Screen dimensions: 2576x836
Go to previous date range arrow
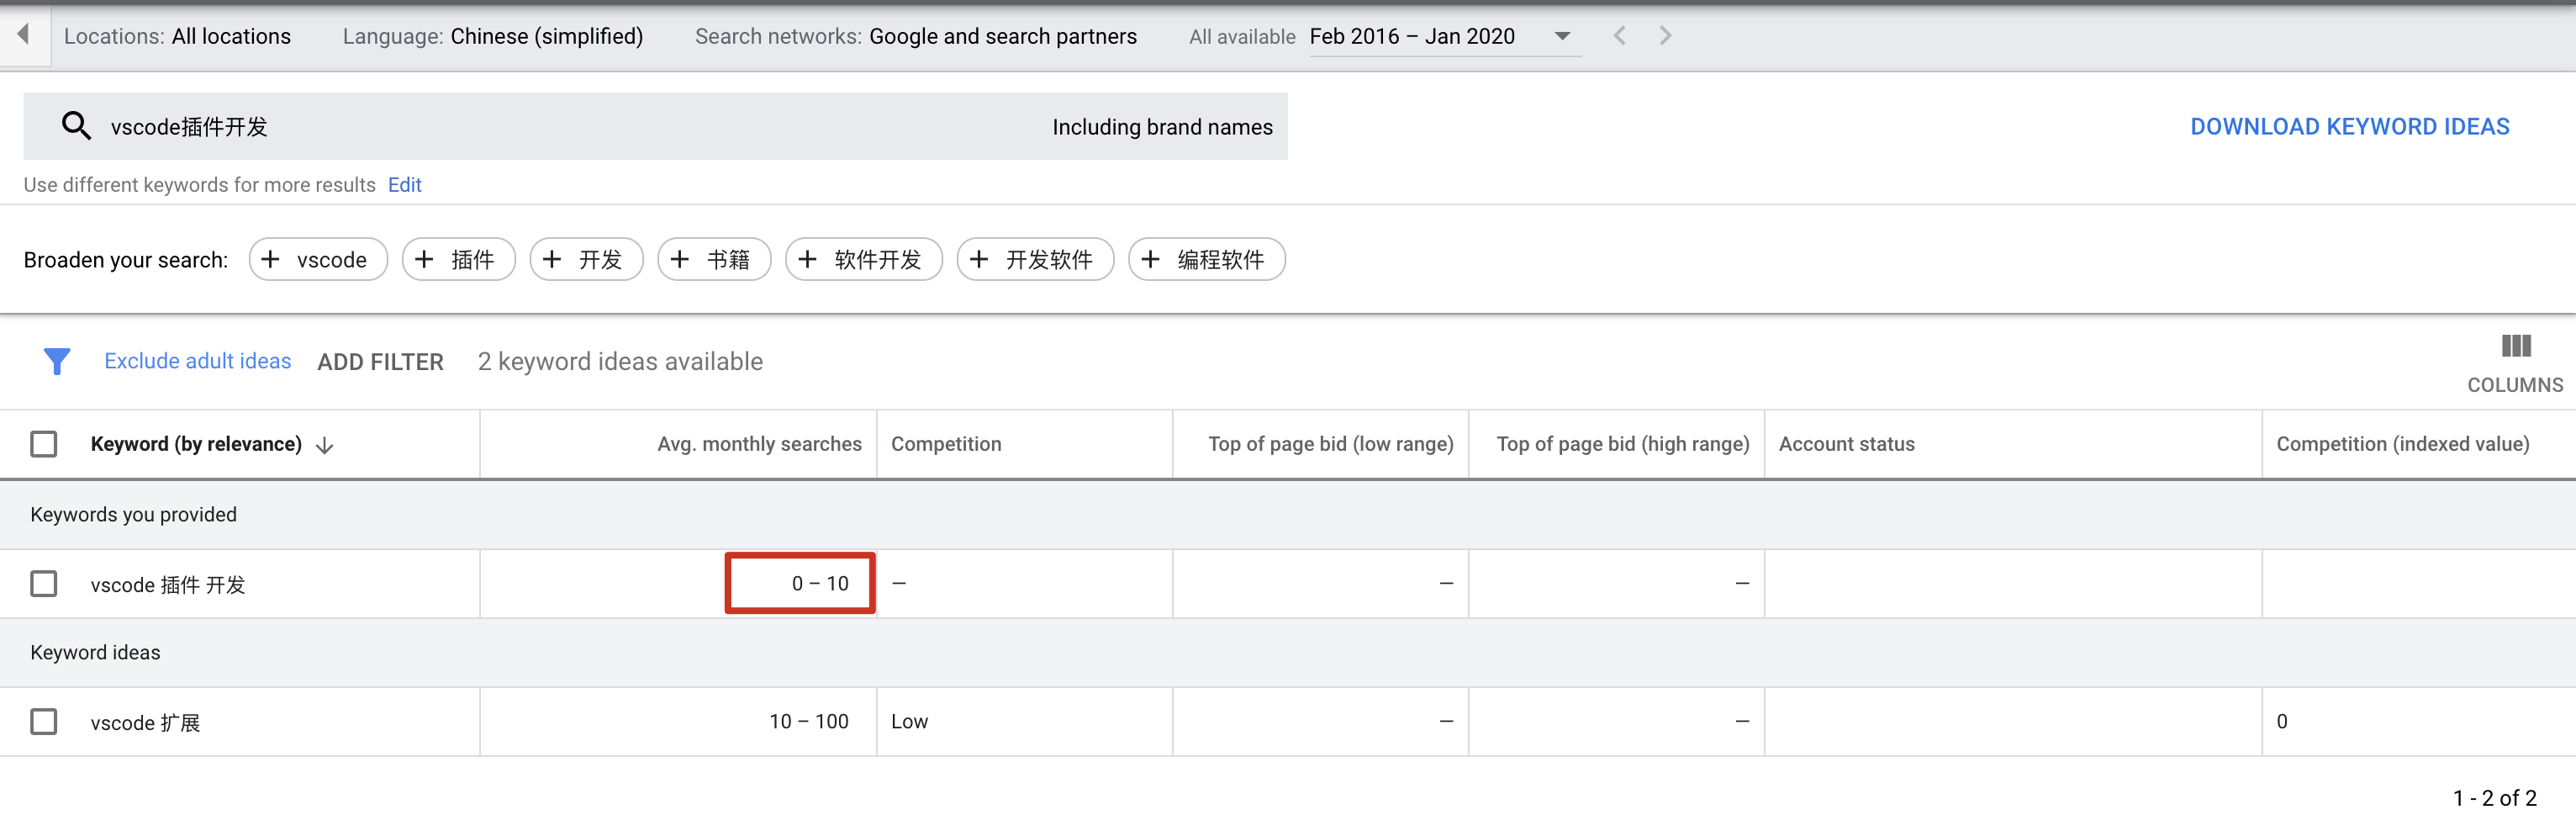coord(1619,36)
